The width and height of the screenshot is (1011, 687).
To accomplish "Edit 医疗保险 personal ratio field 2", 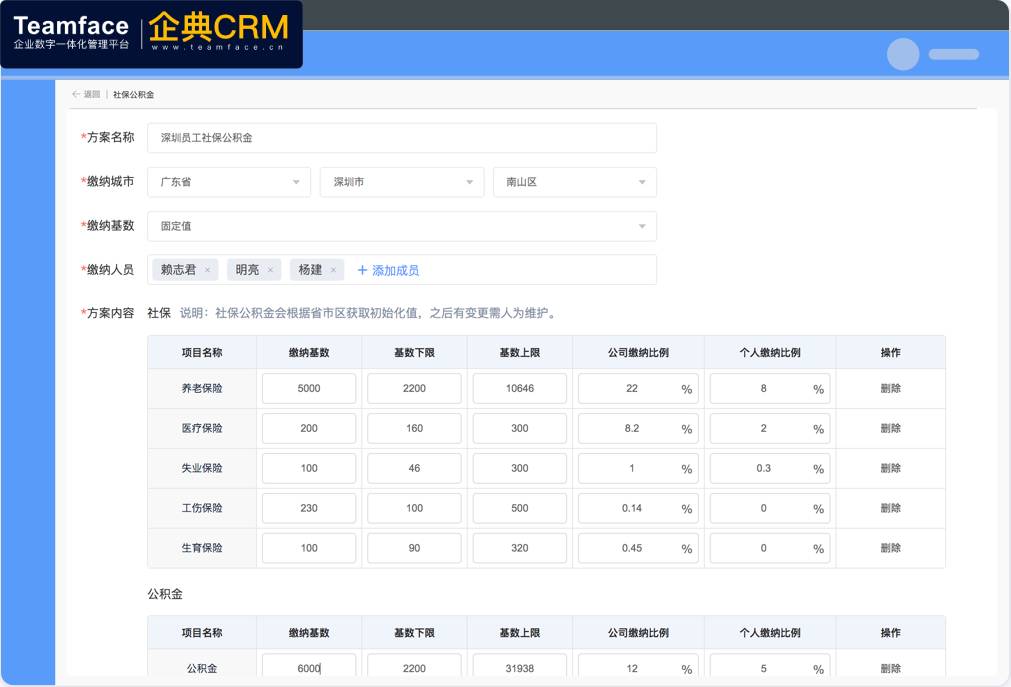I will coord(770,428).
